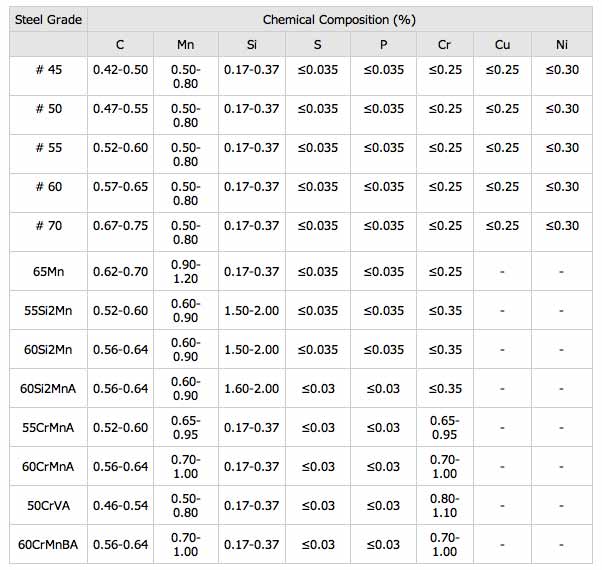
Task: Select the 60CrMnBA grade cell
Action: click(48, 544)
